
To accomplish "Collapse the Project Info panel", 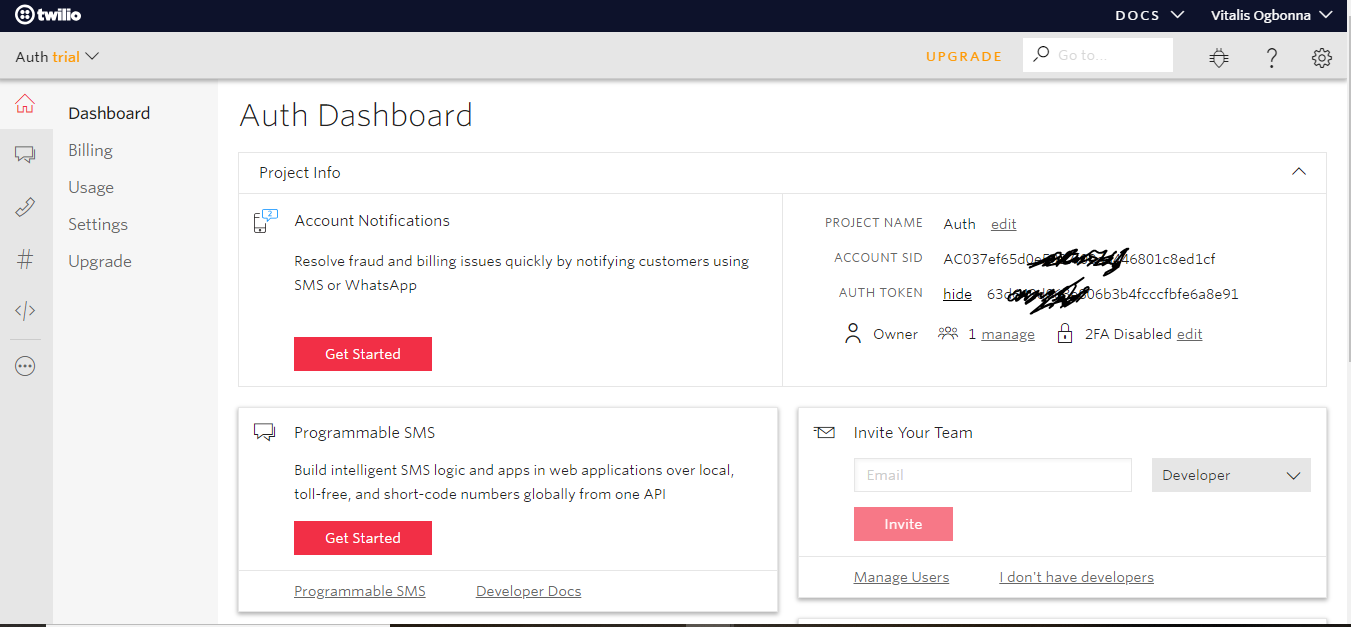I will (1299, 172).
